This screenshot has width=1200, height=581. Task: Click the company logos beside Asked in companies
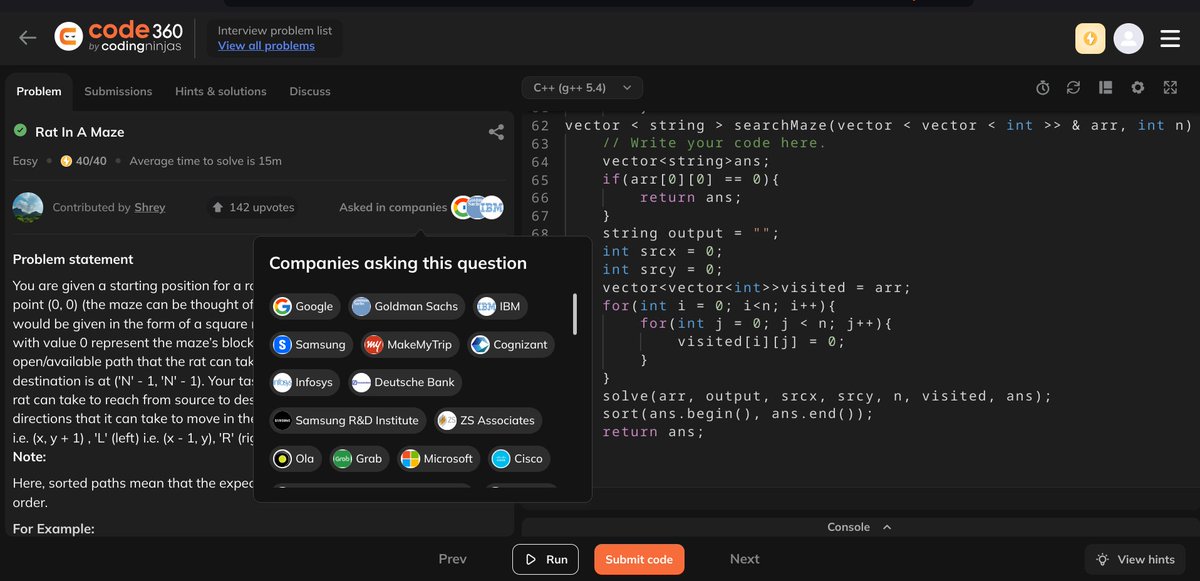477,207
